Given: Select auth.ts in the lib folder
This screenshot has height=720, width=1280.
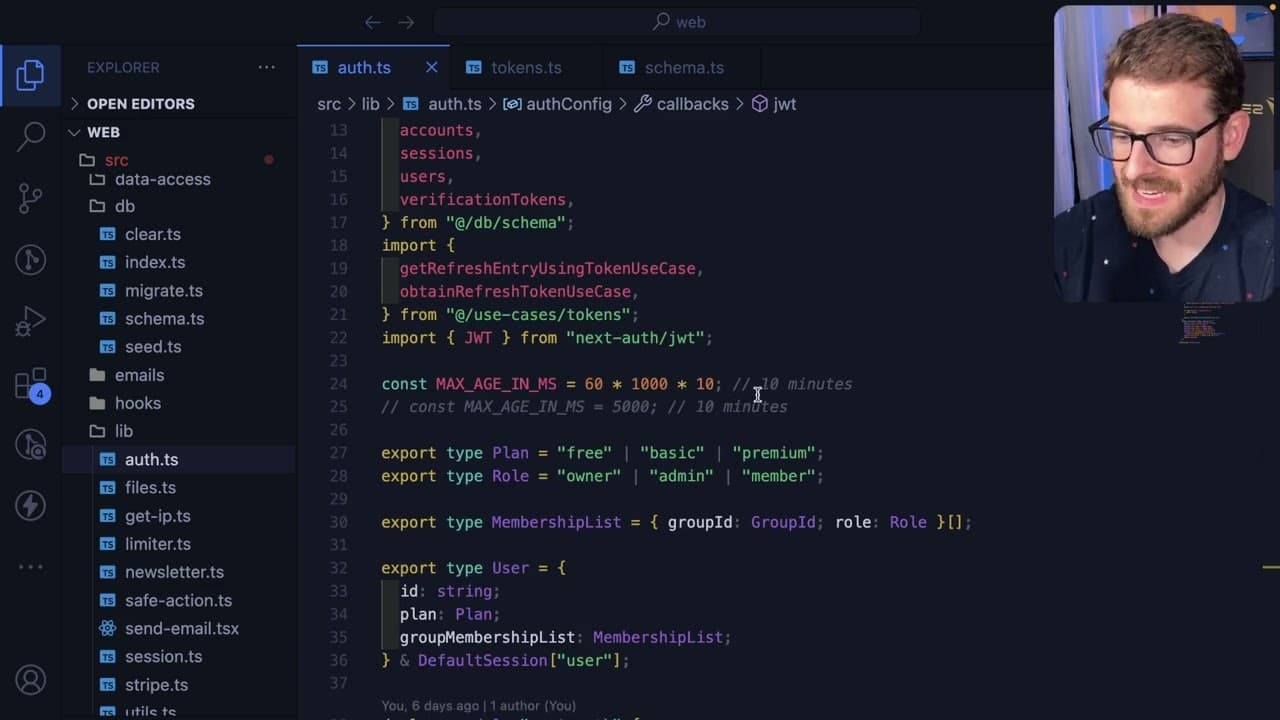Looking at the screenshot, I should pos(151,460).
